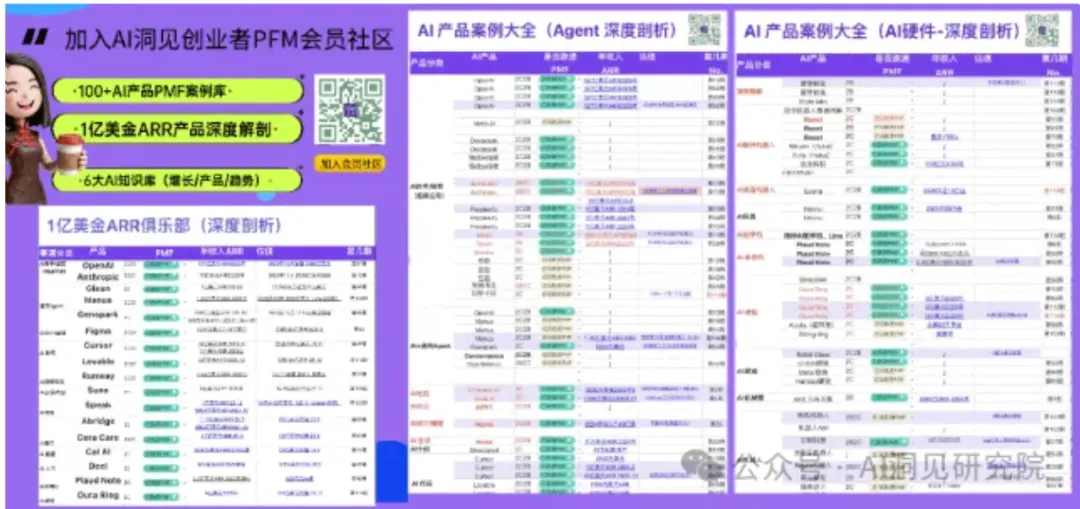
Task: Click the Figma product name
Action: tap(98, 331)
